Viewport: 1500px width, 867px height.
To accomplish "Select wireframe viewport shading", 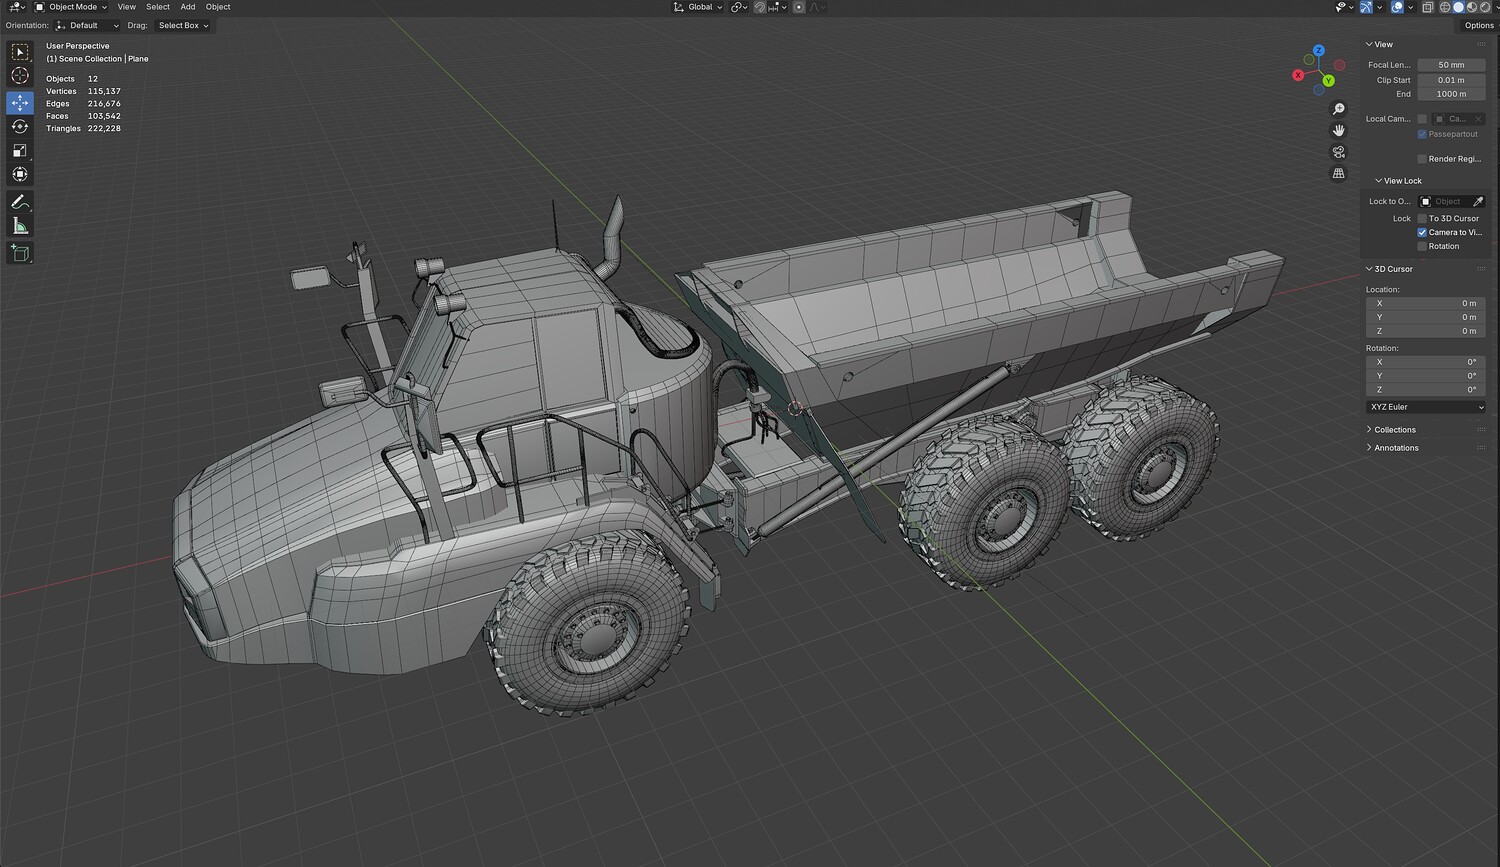I will [x=1445, y=7].
